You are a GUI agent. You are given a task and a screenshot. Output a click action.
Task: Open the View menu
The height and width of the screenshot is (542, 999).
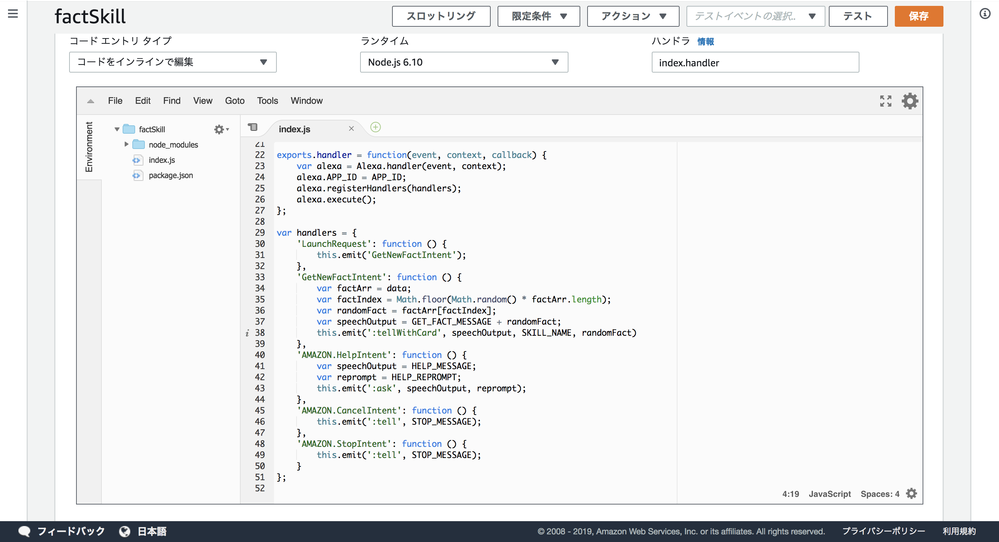coord(203,101)
